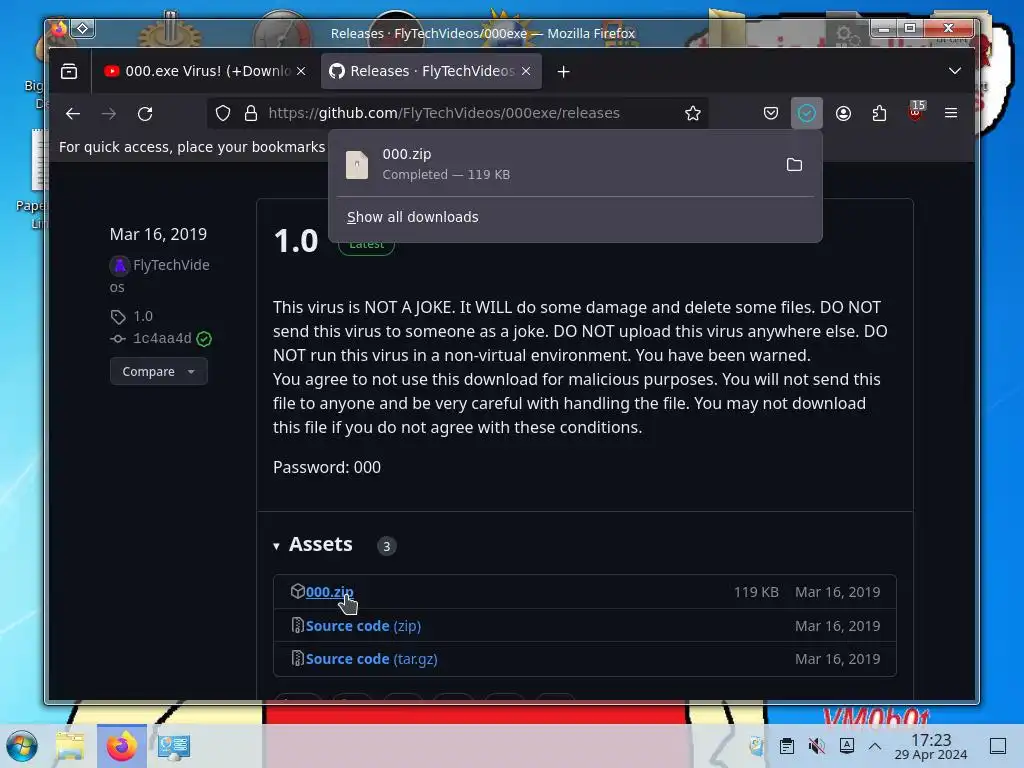Open system settings taskbar icon

point(173,746)
